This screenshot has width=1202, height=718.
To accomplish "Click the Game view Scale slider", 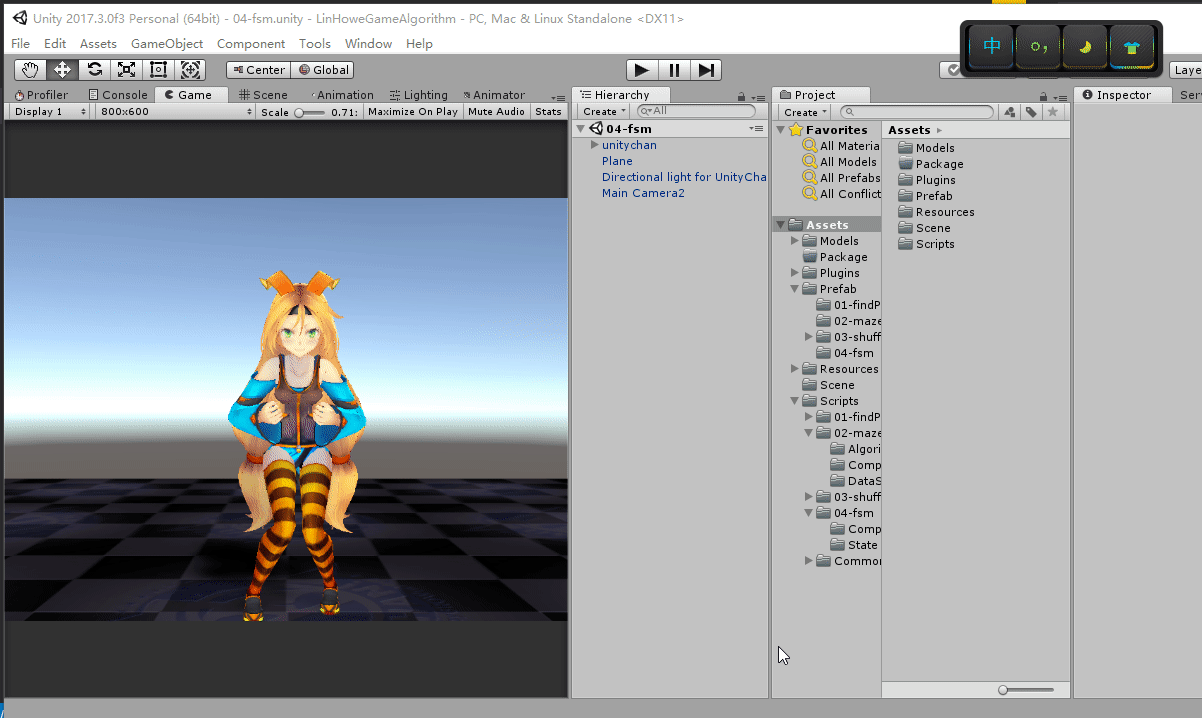I will (x=310, y=112).
